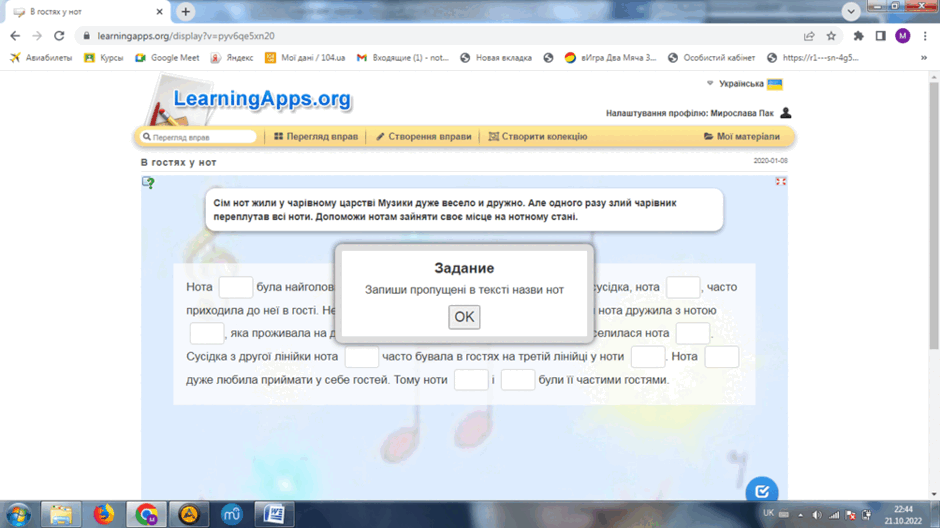Toggle fullscreen mode of the exercise
This screenshot has width=940, height=528.
[781, 182]
